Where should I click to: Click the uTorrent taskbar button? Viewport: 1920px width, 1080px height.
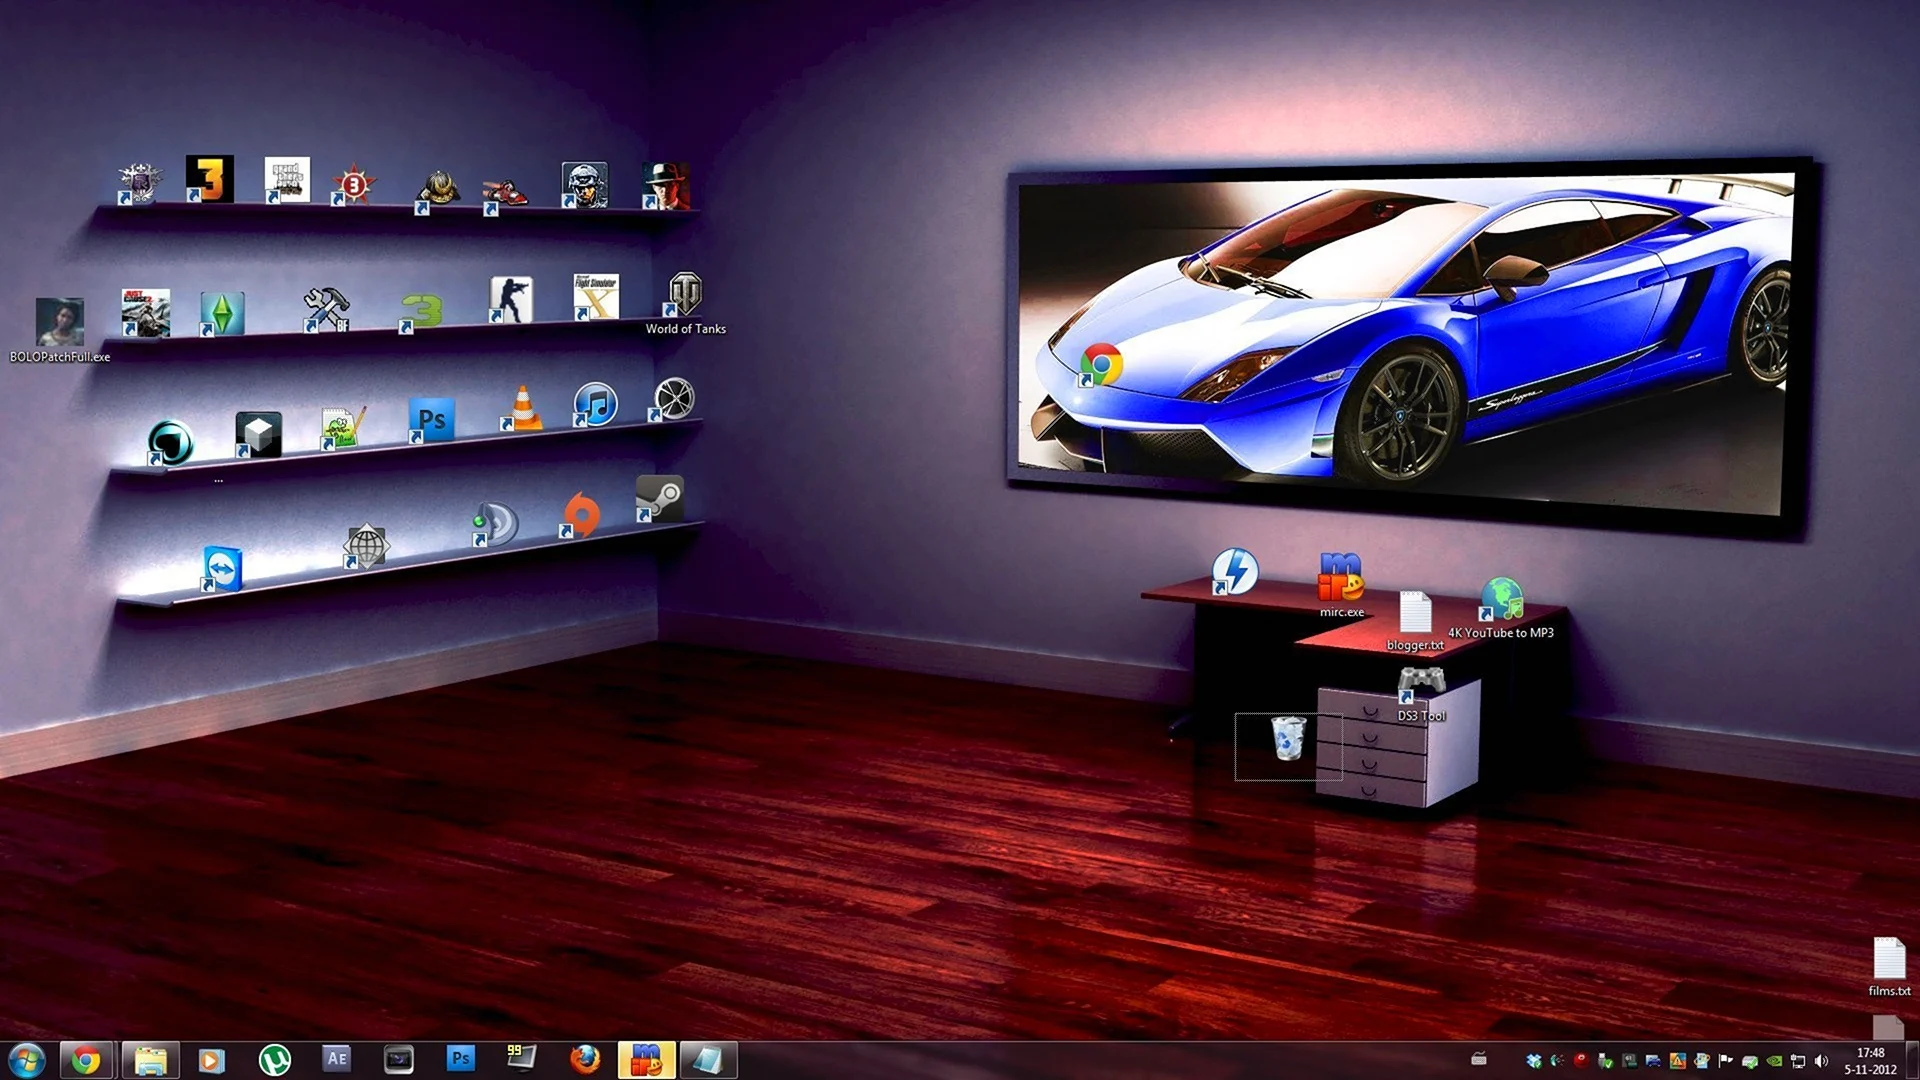pyautogui.click(x=274, y=1059)
